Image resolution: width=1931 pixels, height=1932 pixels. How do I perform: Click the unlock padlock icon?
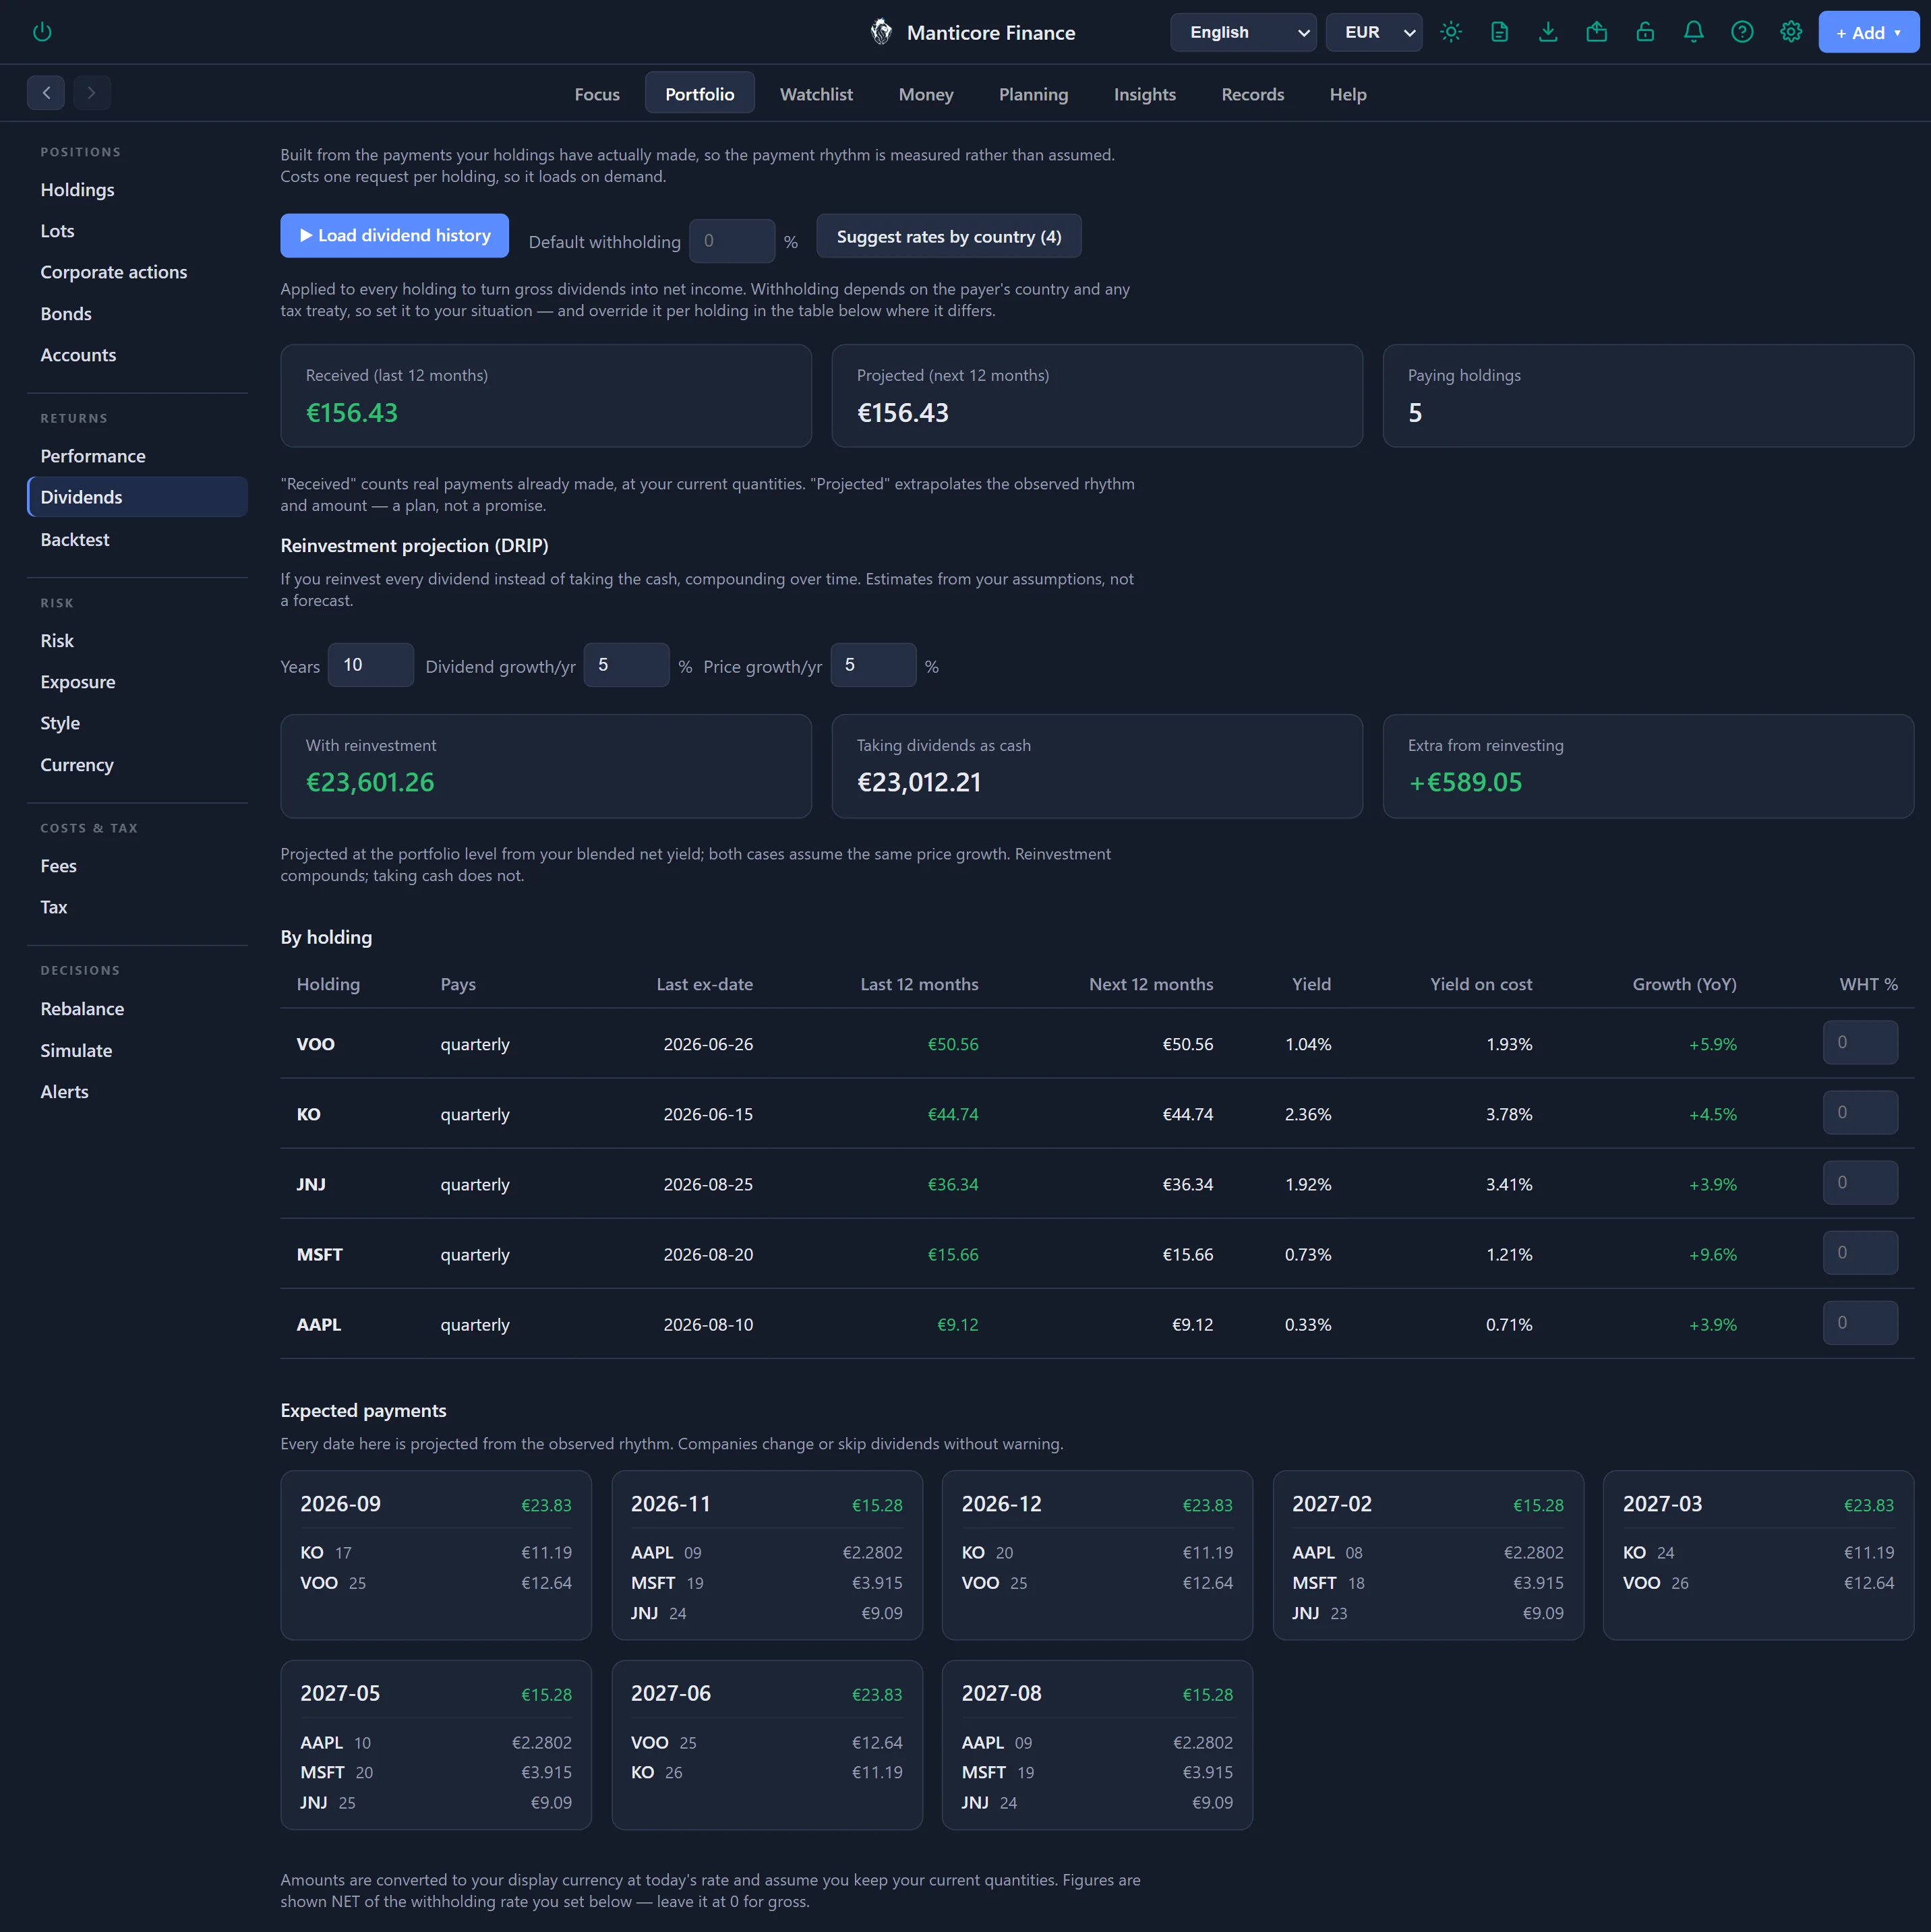[x=1645, y=32]
